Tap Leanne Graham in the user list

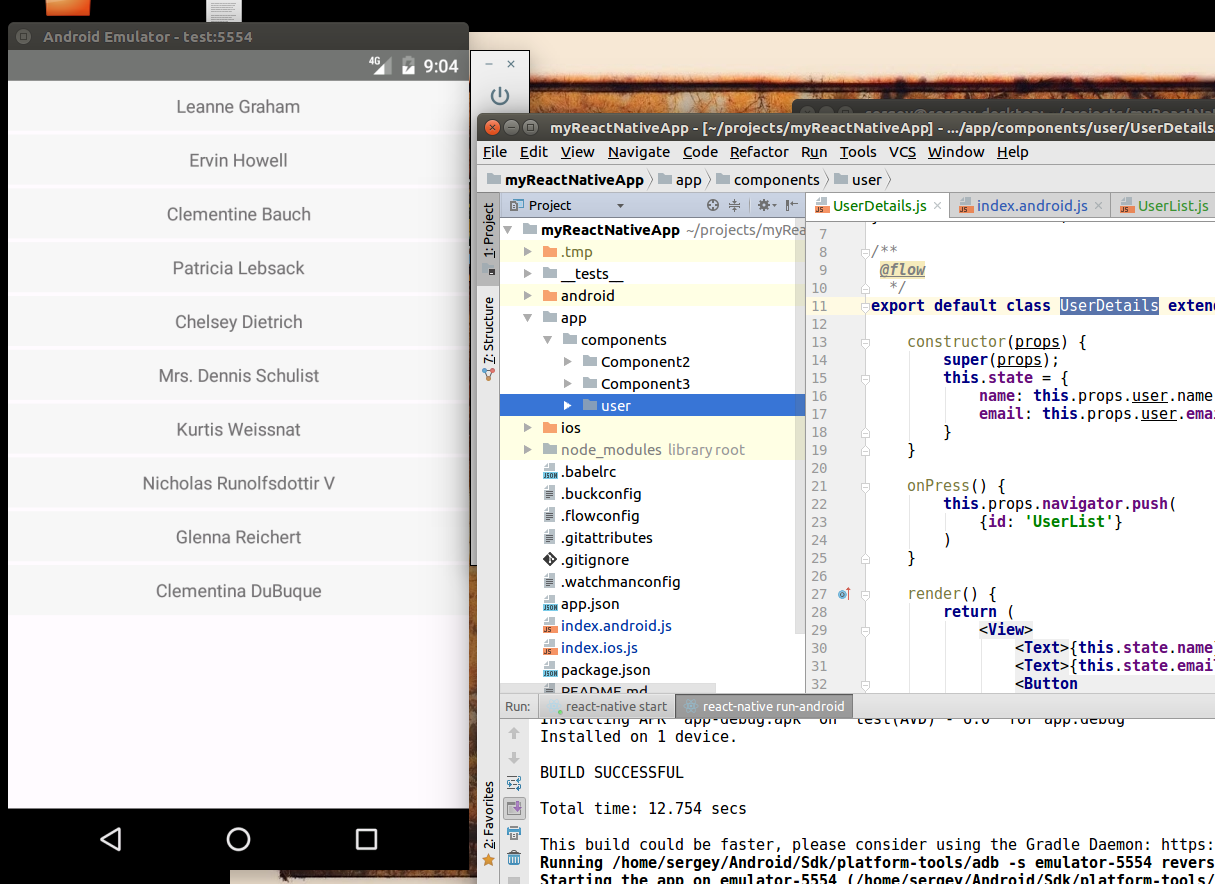tap(238, 107)
